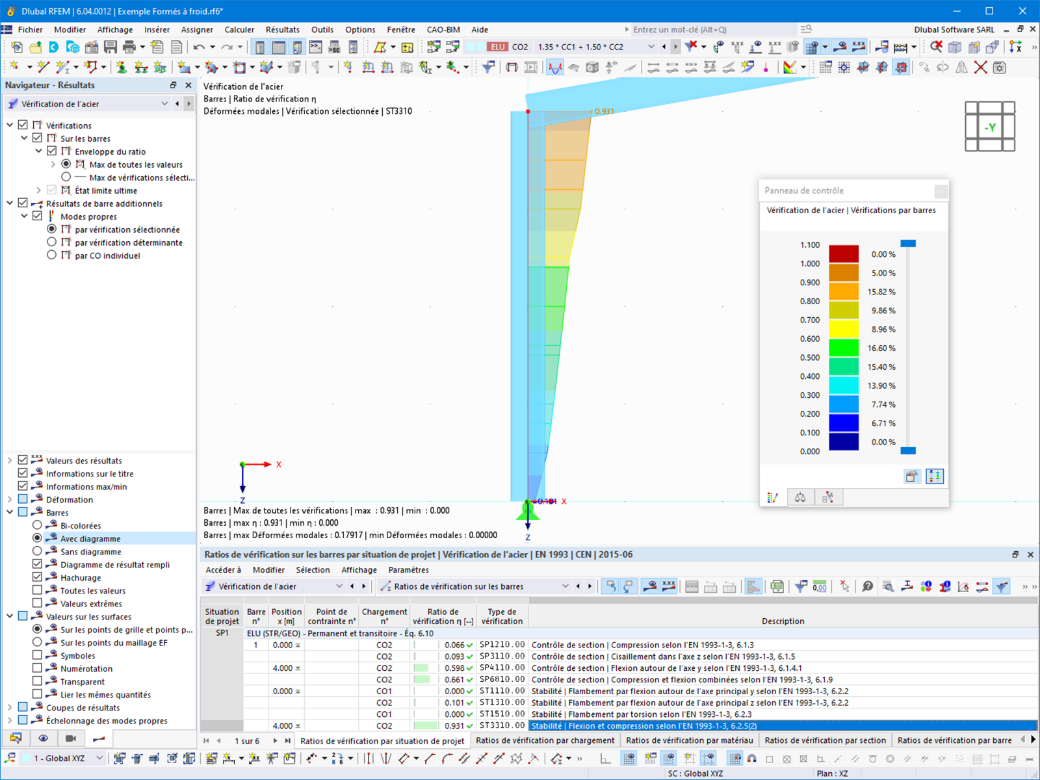Click the Excel export icon in table toolbar
This screenshot has height=780, width=1040.
(x=777, y=586)
